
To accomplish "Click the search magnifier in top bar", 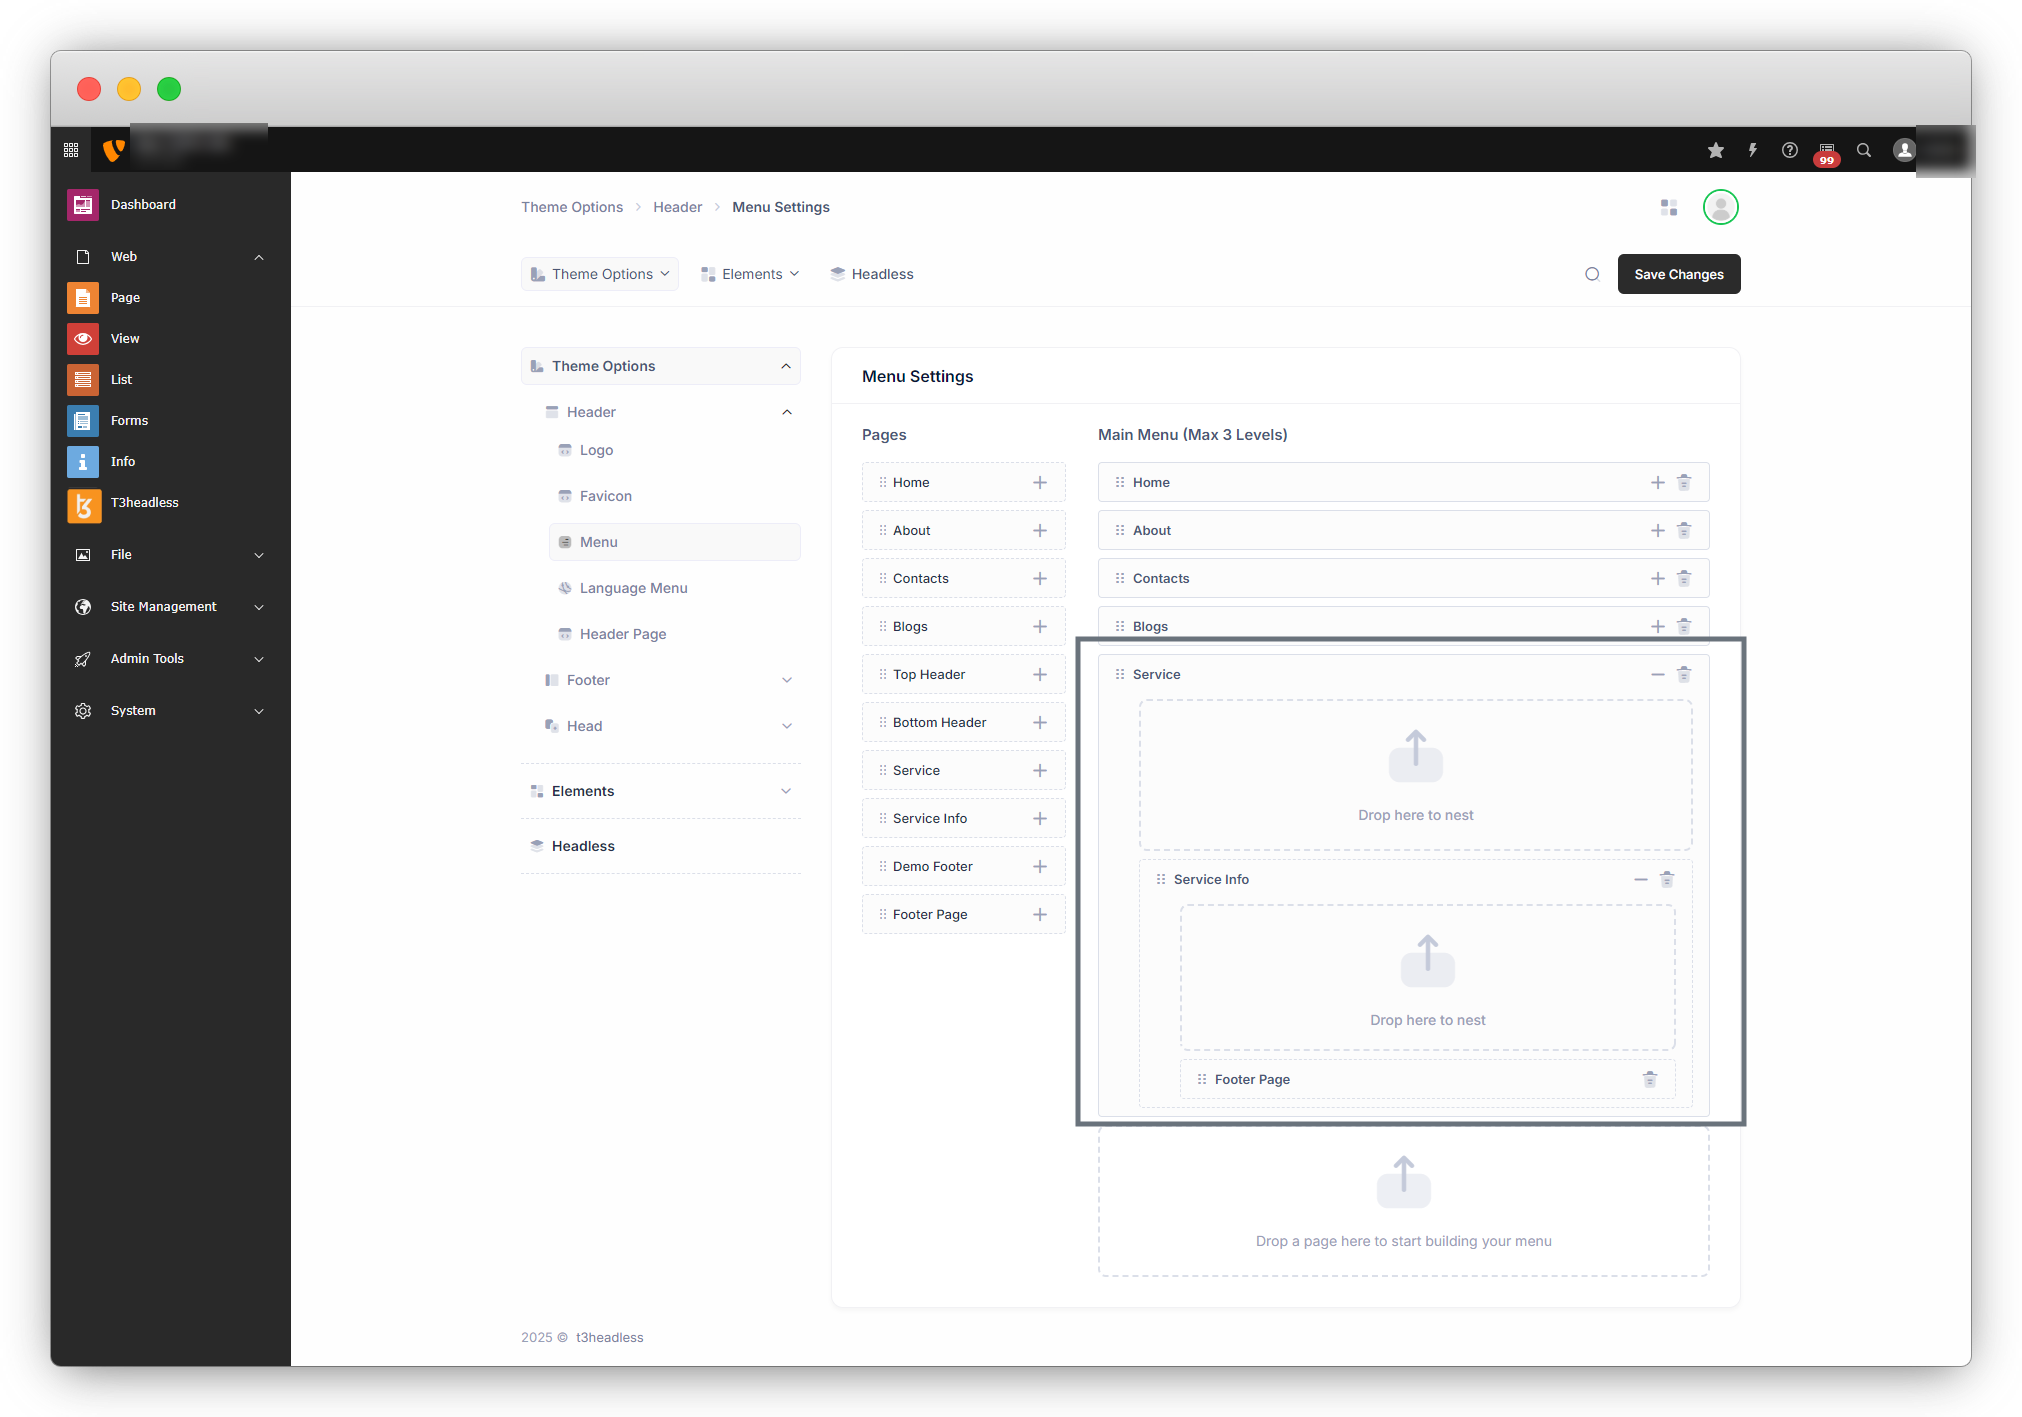I will click(x=1864, y=150).
